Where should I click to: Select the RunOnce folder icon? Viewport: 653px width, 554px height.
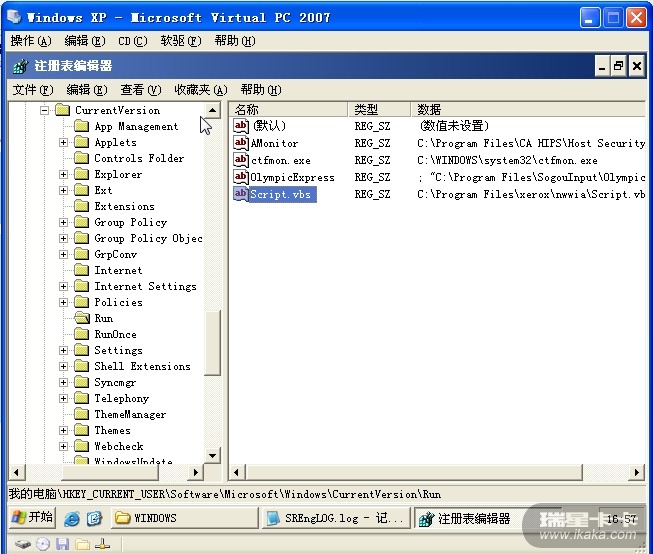click(x=82, y=334)
